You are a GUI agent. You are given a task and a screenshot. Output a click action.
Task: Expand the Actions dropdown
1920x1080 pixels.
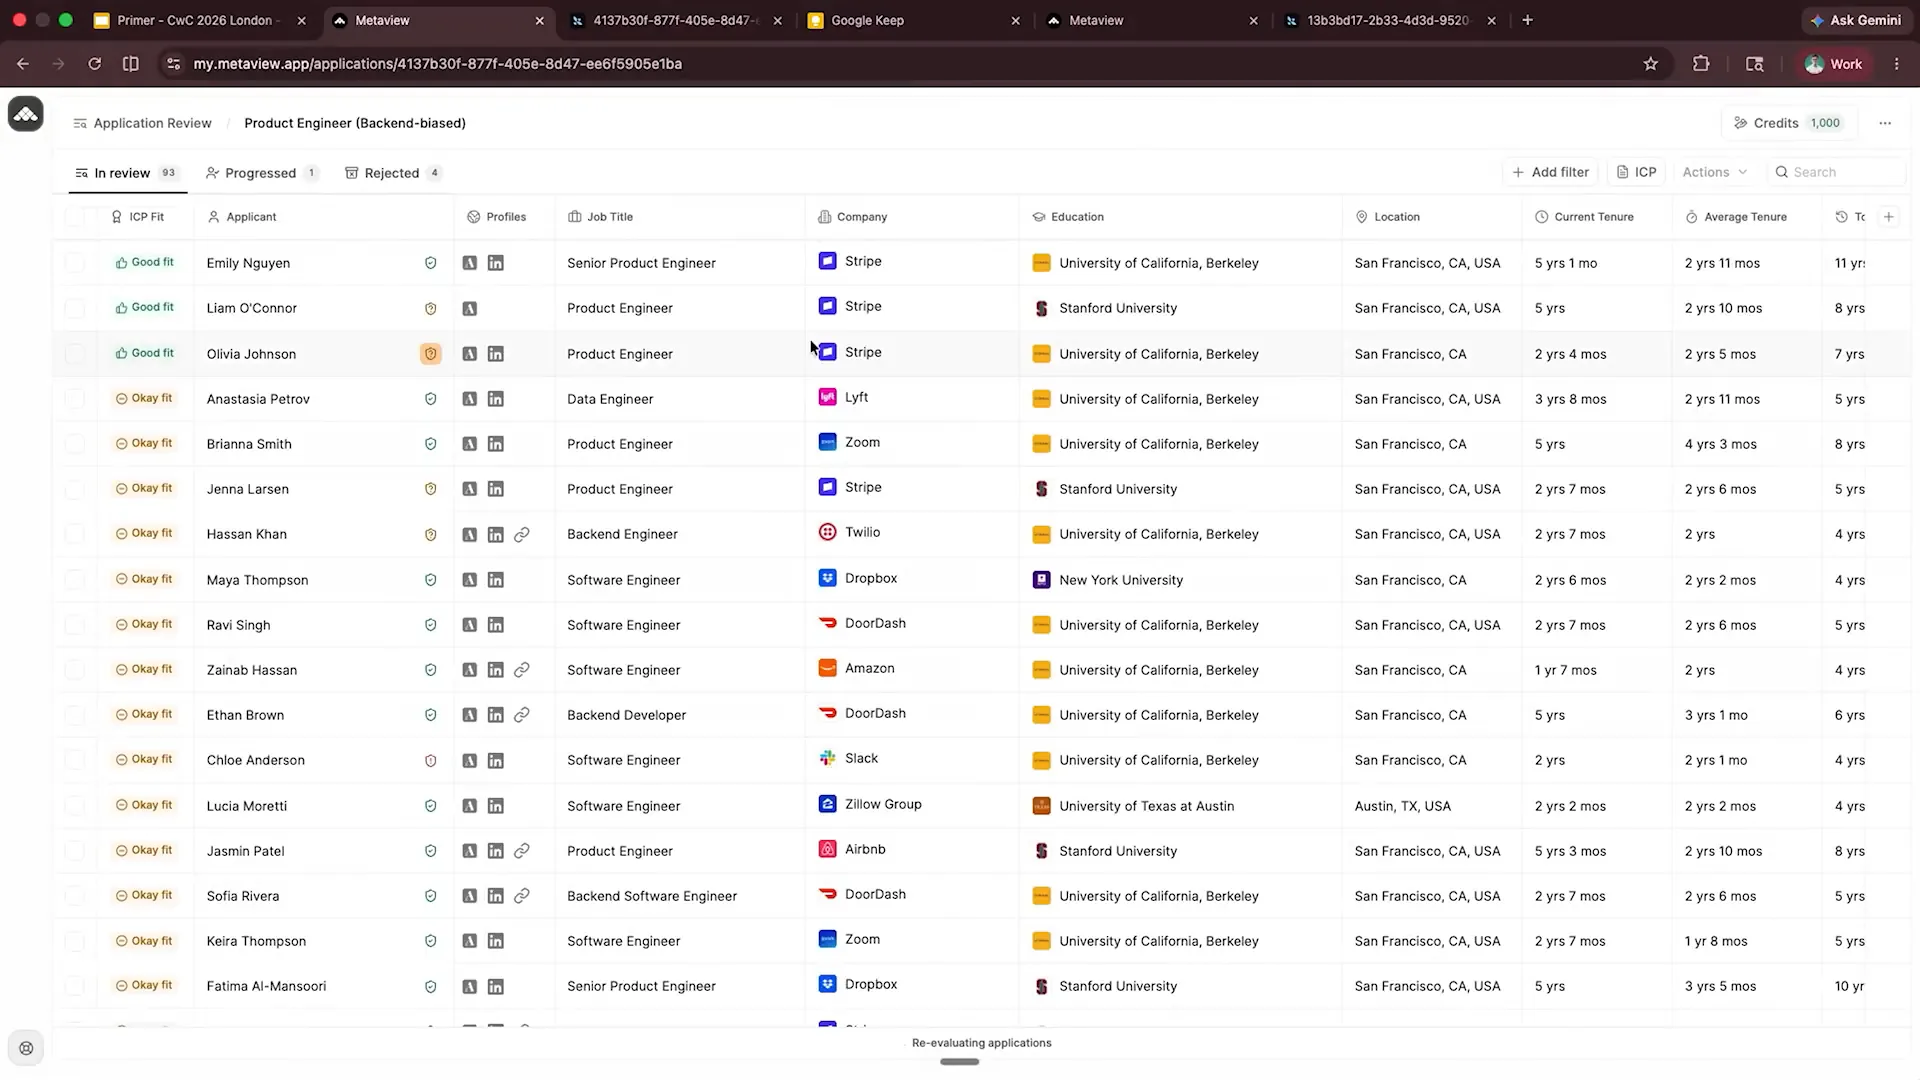1714,172
